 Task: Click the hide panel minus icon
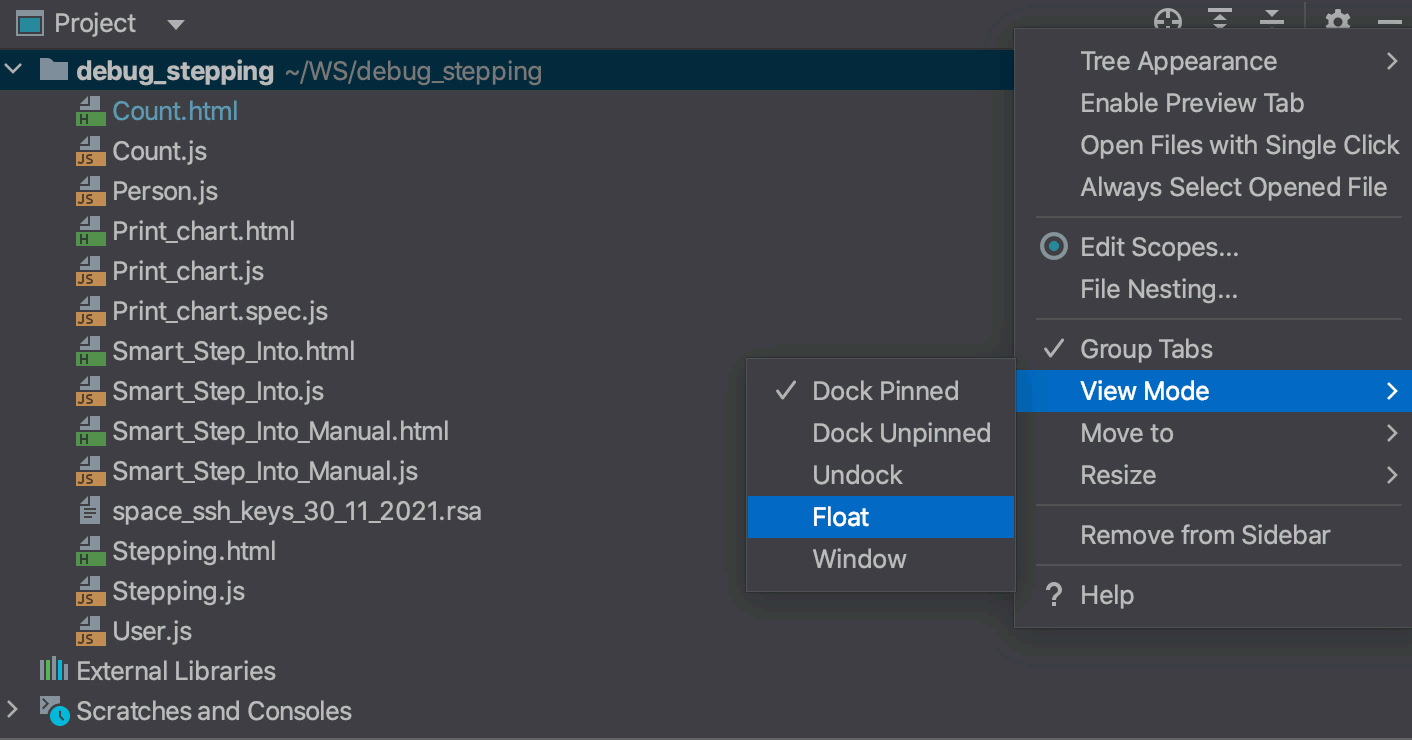(x=1389, y=21)
